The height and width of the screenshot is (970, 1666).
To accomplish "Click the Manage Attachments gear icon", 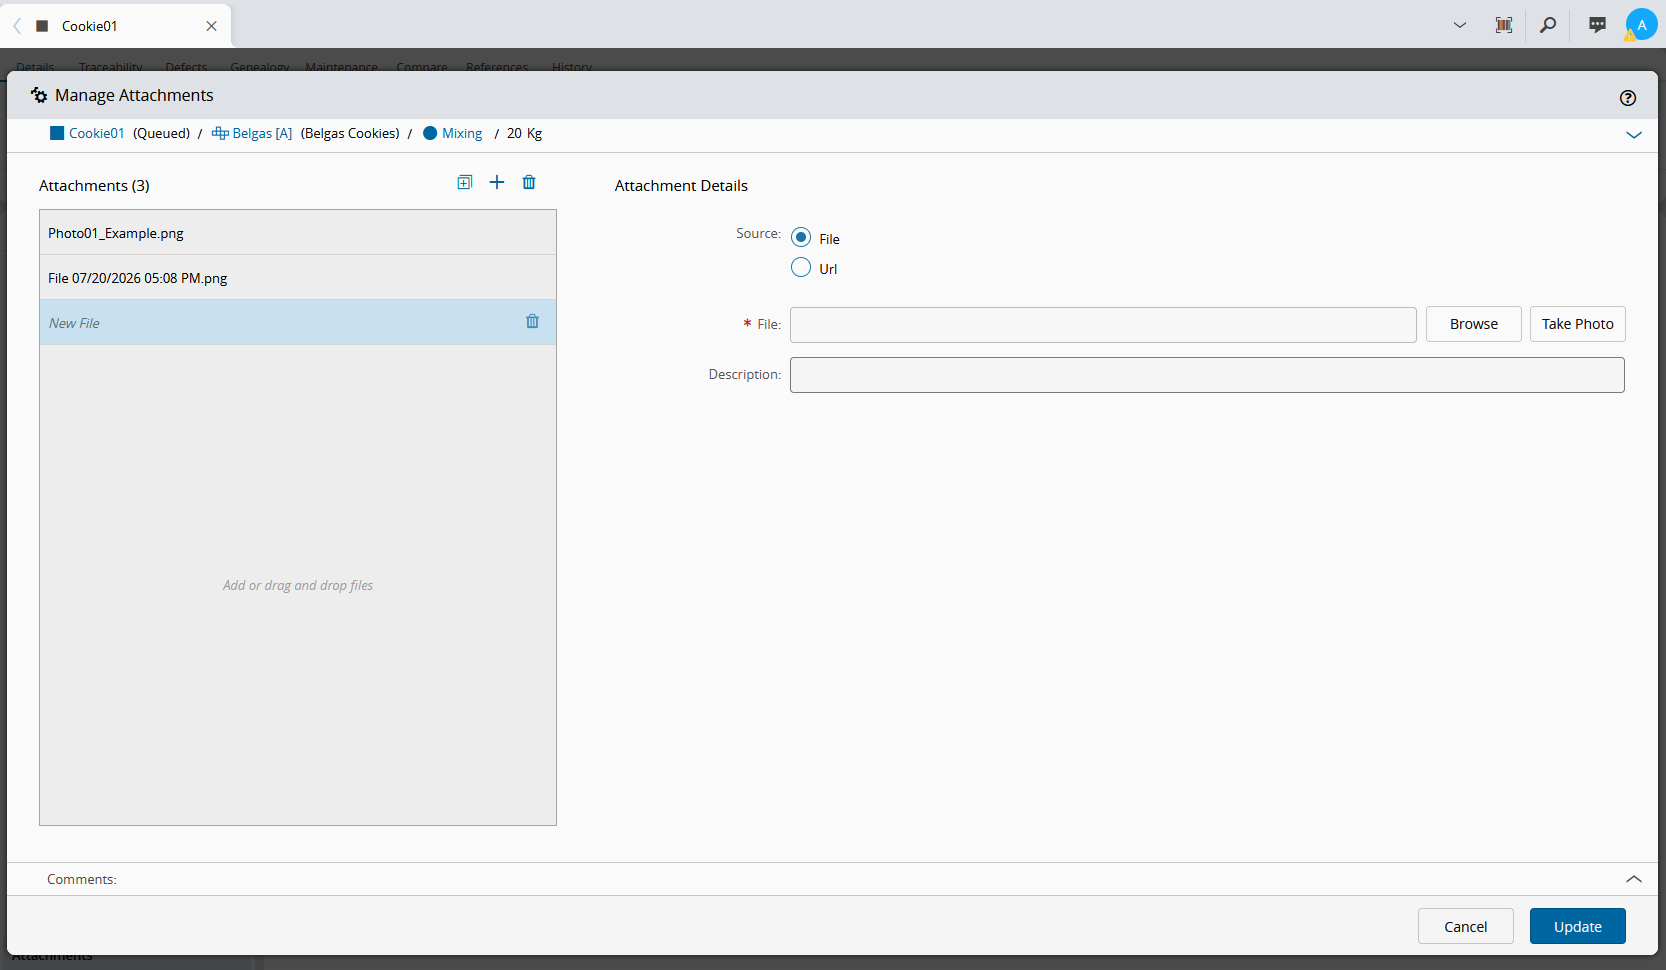I will click(x=39, y=95).
